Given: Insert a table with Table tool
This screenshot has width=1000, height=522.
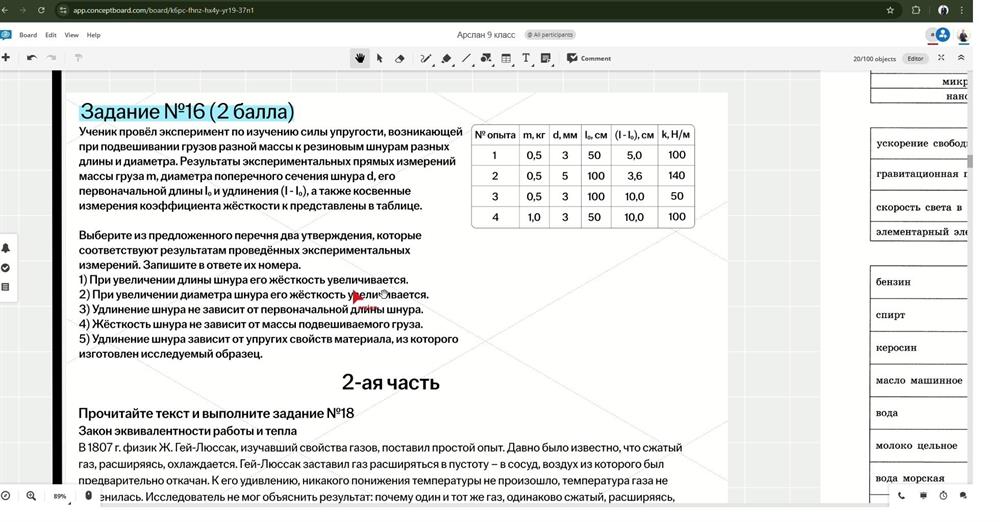Looking at the screenshot, I should [506, 58].
